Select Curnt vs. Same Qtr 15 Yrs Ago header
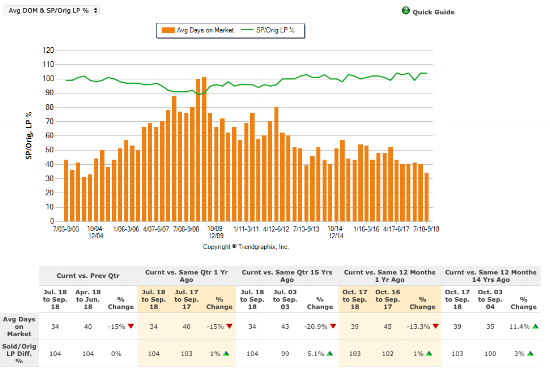The width and height of the screenshot is (550, 368). [x=287, y=276]
